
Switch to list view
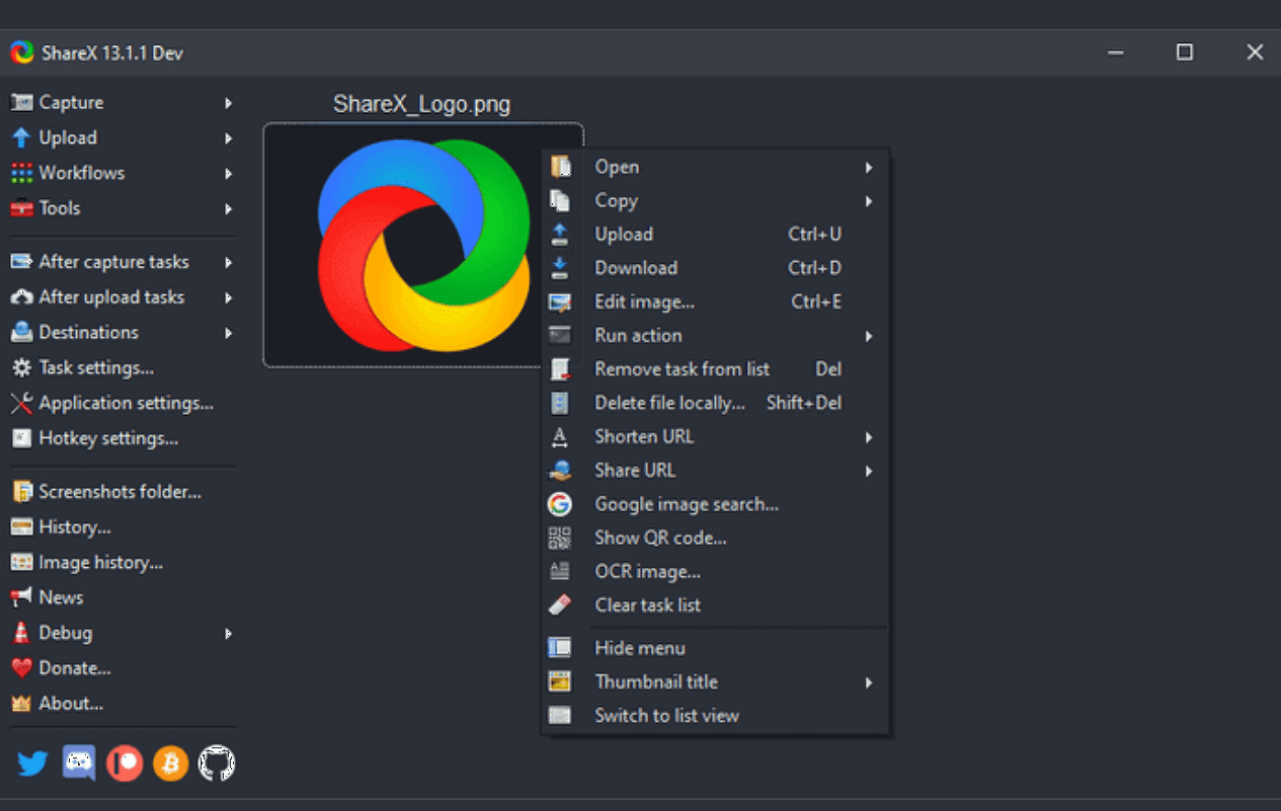point(666,715)
